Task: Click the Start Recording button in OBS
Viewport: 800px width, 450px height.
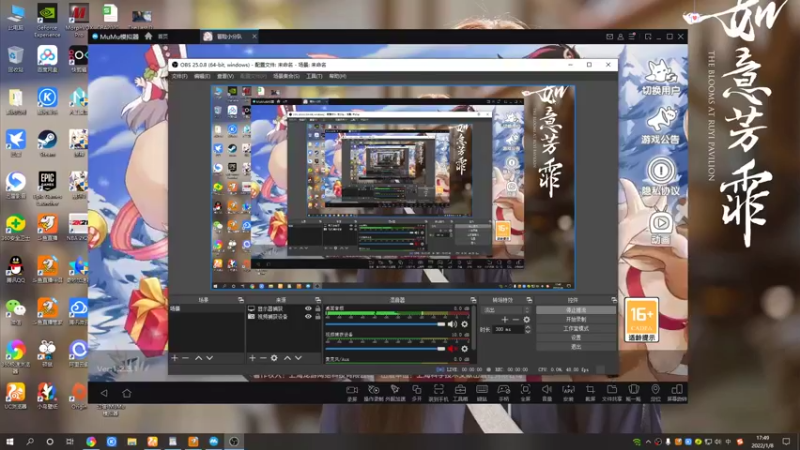Action: pyautogui.click(x=576, y=319)
